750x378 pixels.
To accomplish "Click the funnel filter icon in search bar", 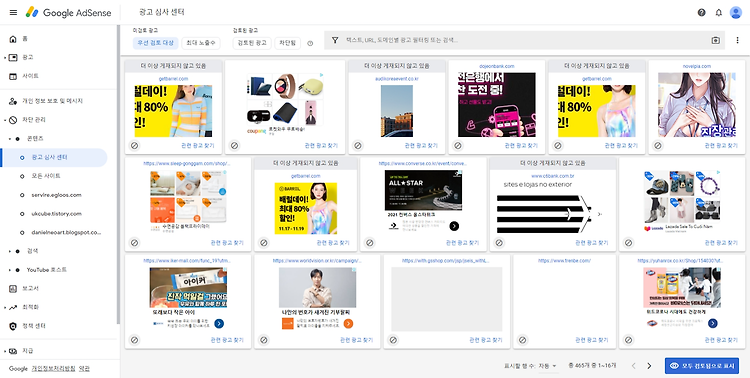I will pyautogui.click(x=335, y=41).
